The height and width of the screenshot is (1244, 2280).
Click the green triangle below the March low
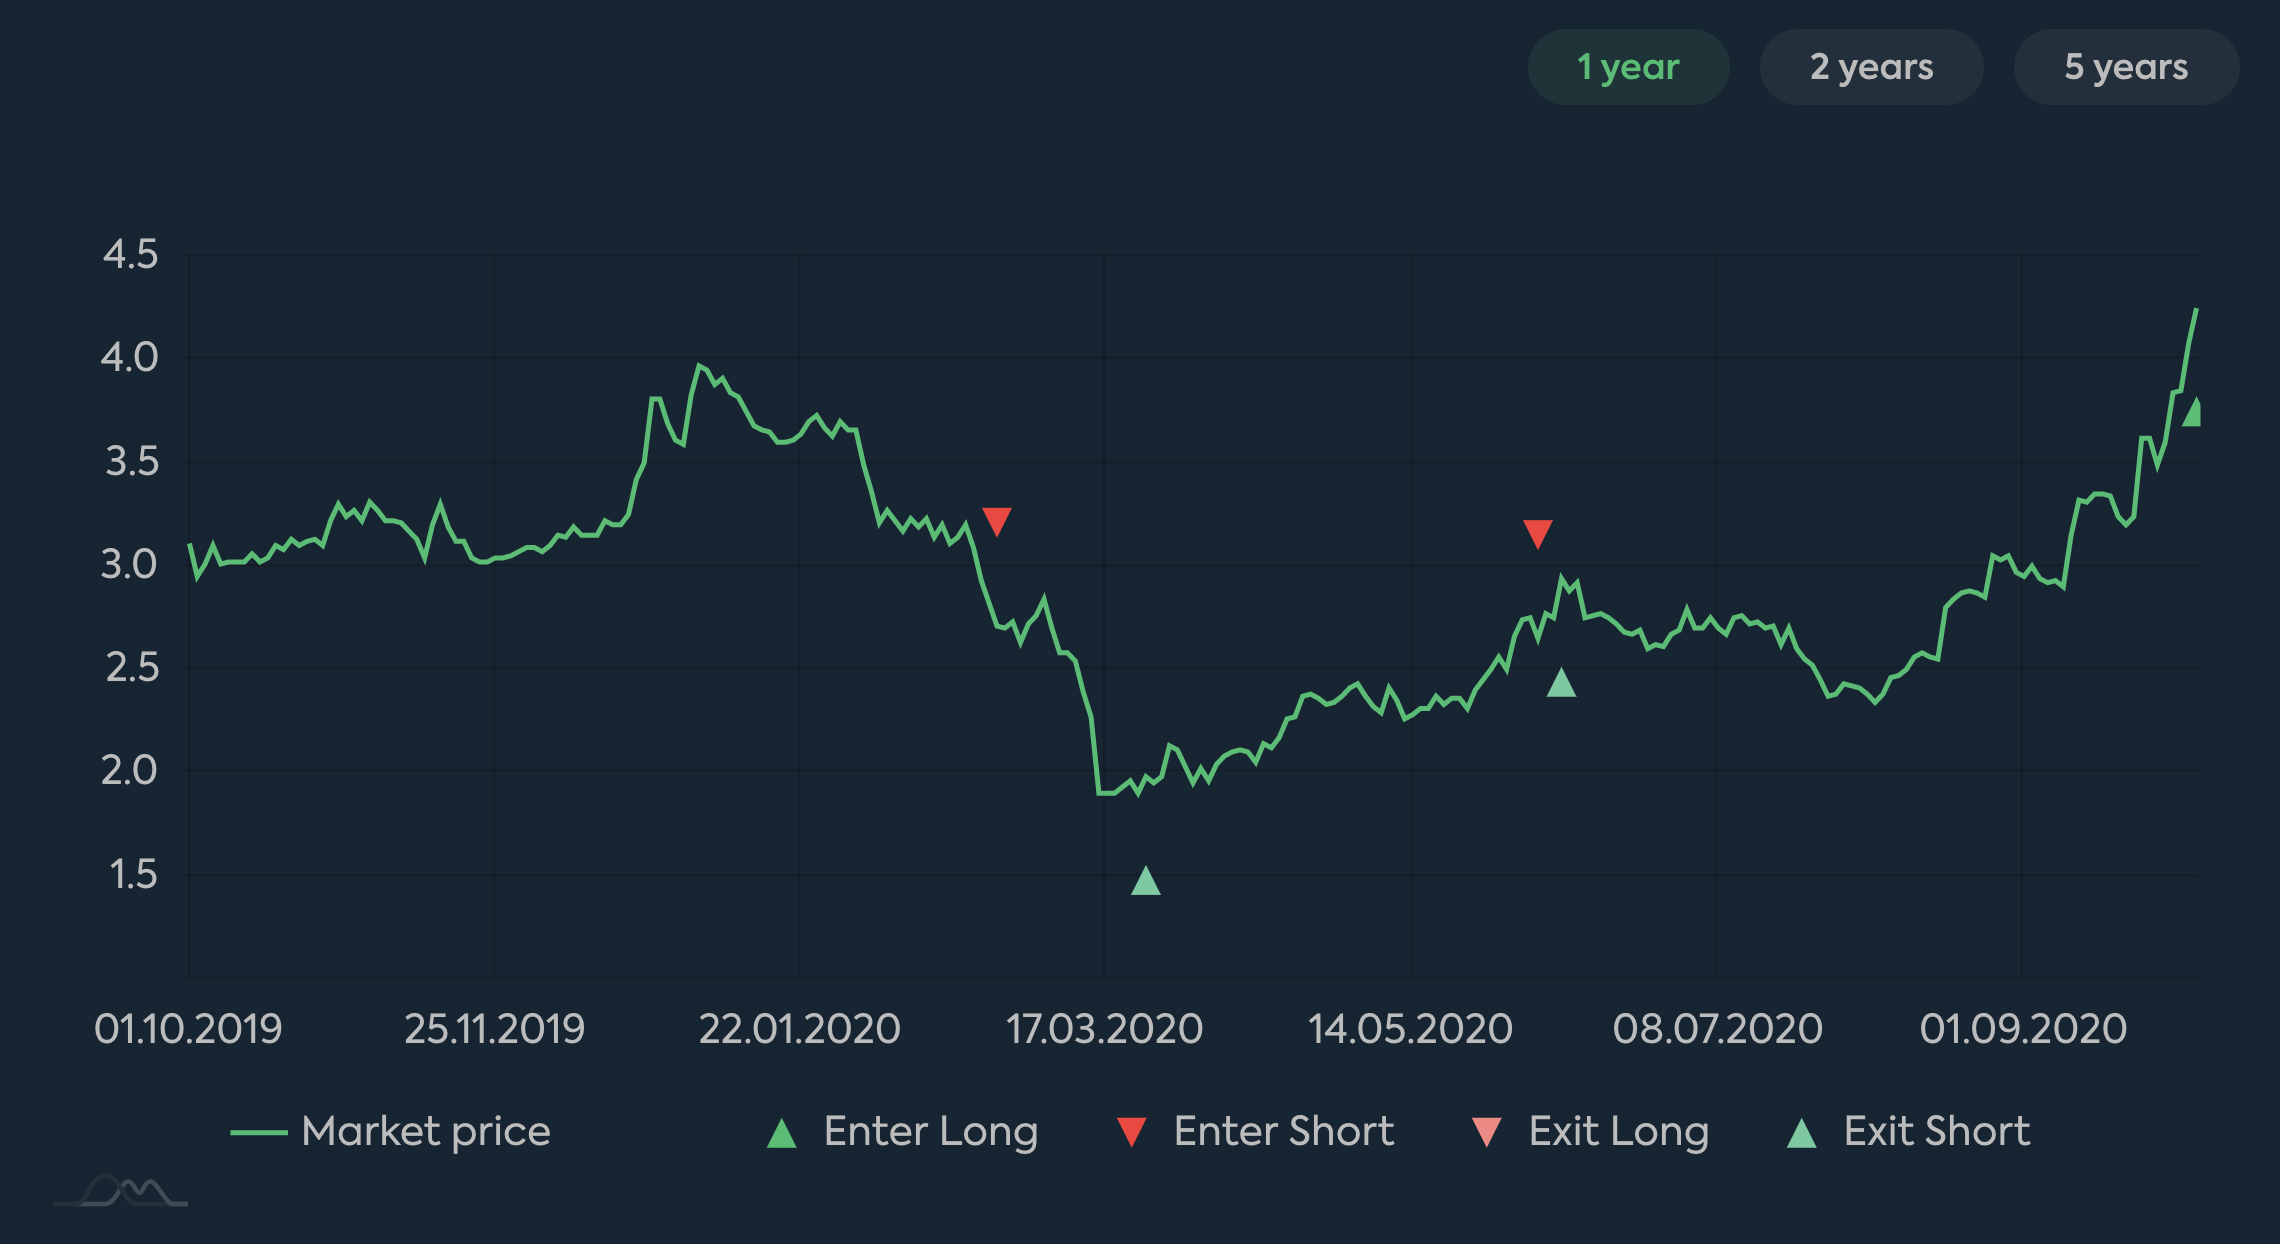(1145, 882)
